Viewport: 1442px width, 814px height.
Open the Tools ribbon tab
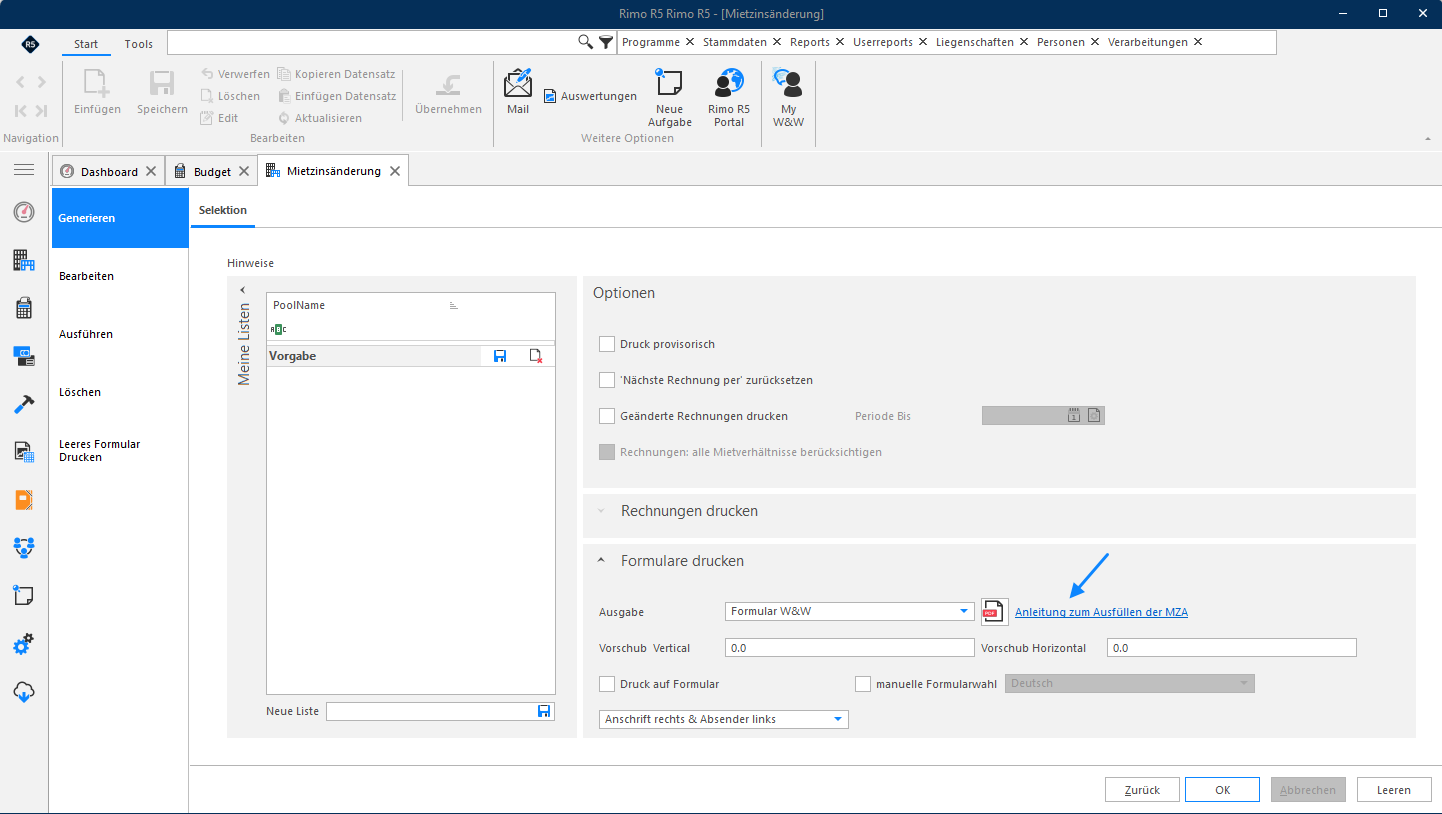point(139,44)
